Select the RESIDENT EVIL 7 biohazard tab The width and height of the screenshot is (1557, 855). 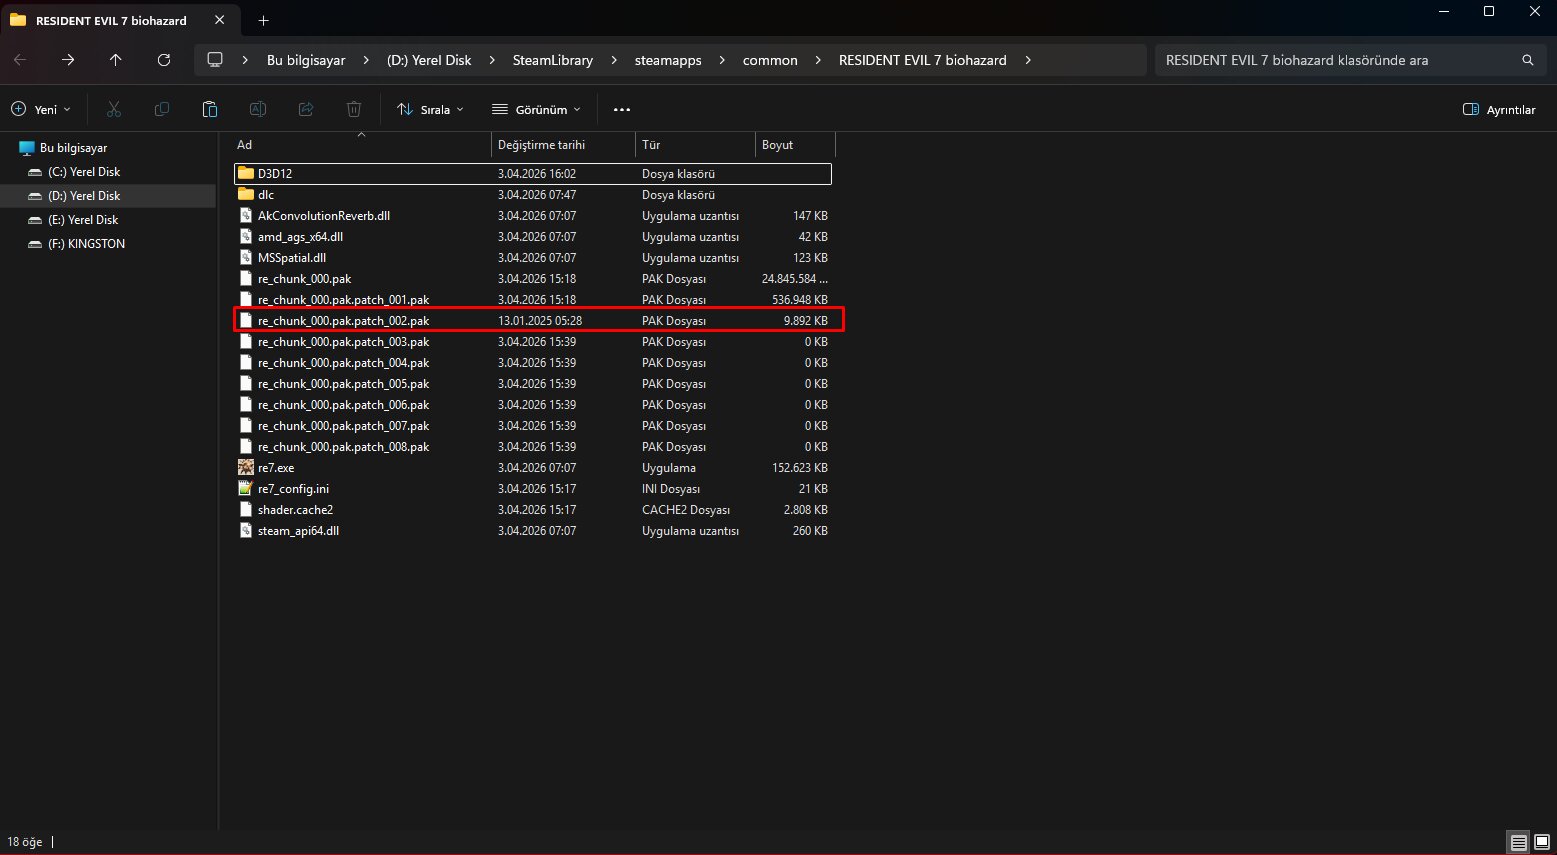[x=110, y=20]
